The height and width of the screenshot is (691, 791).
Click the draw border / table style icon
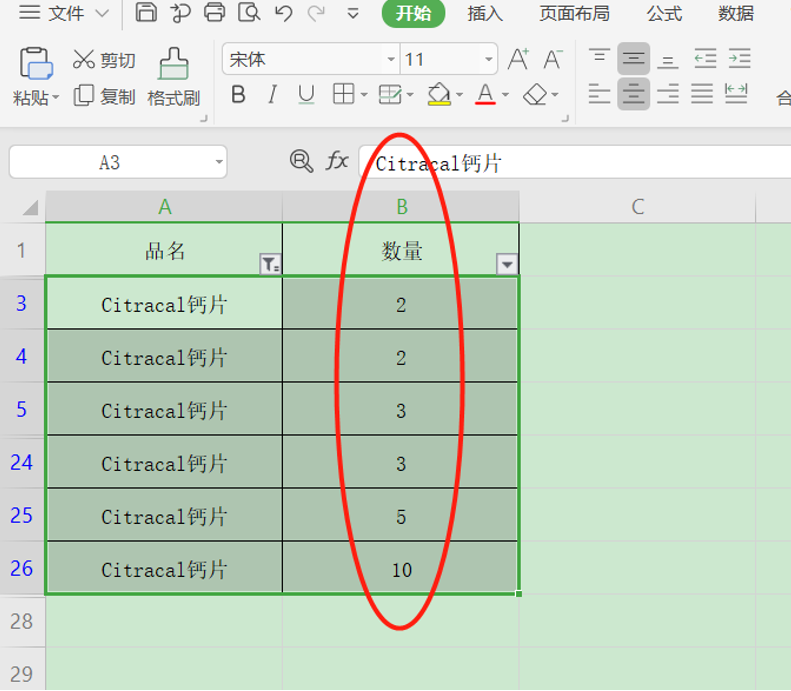[x=390, y=94]
